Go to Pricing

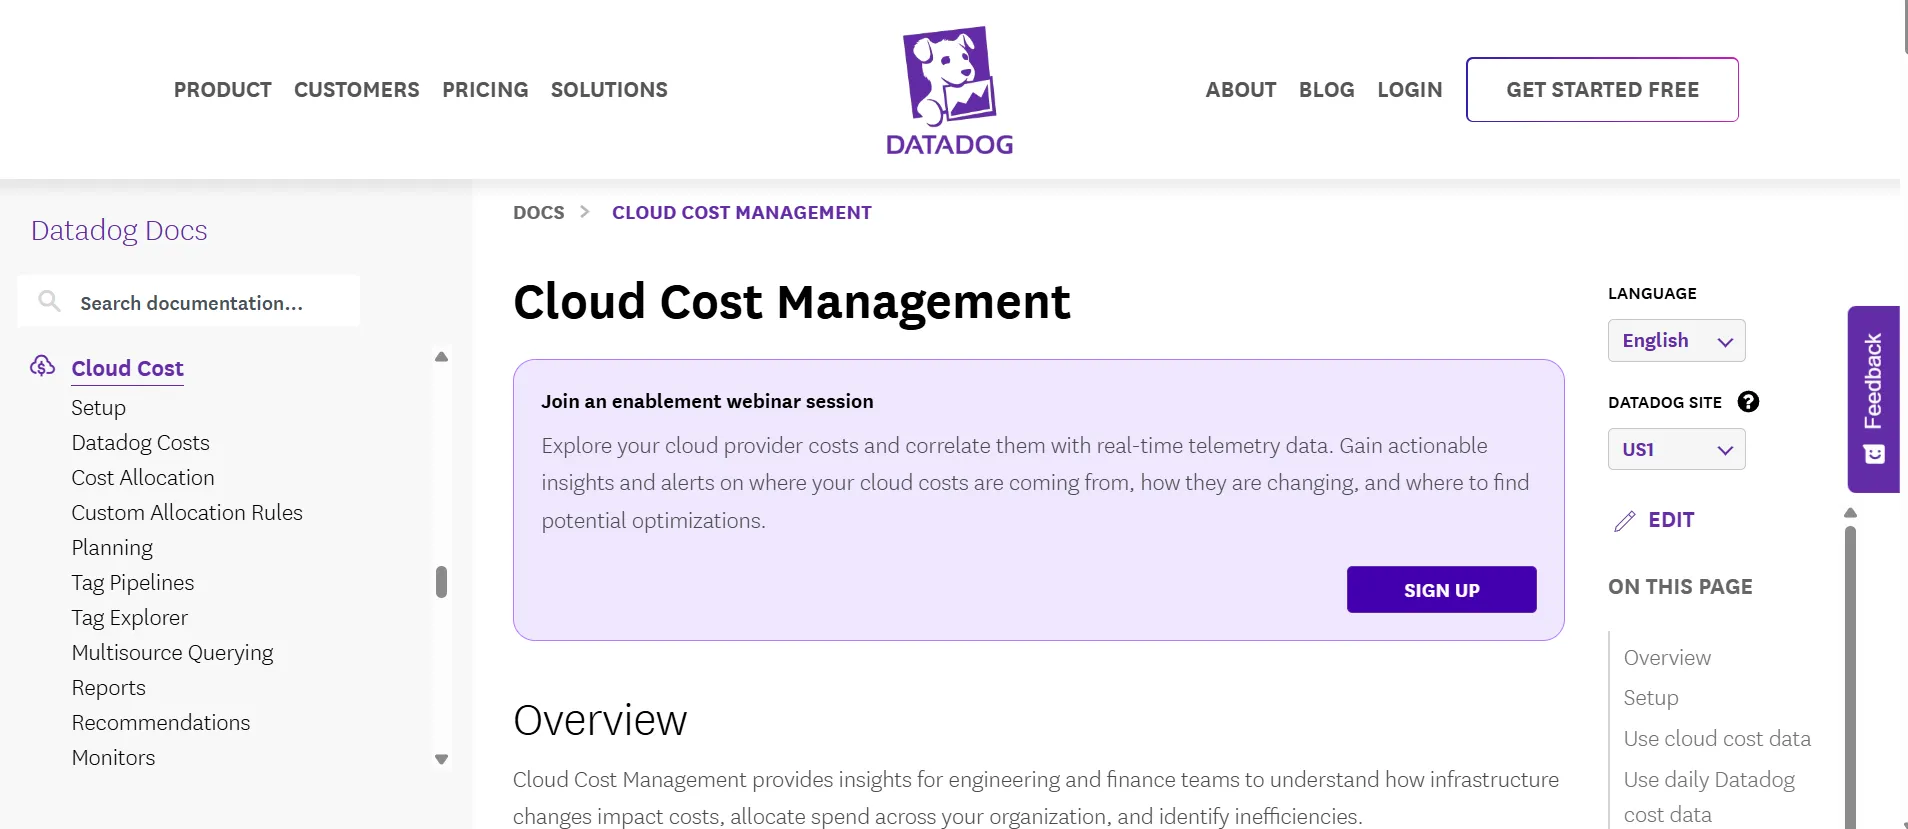click(485, 90)
